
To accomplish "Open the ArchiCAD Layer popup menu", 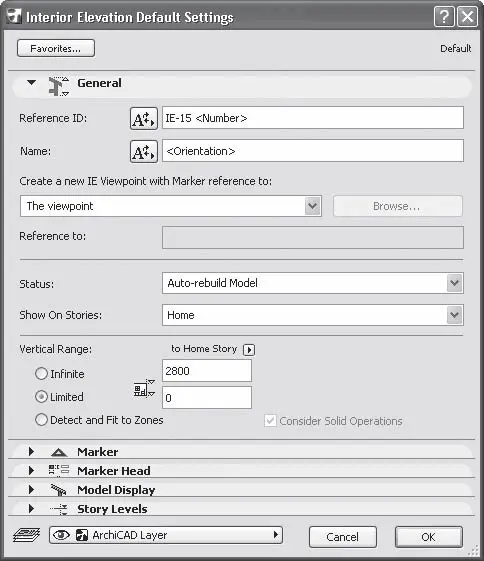I will (166, 535).
